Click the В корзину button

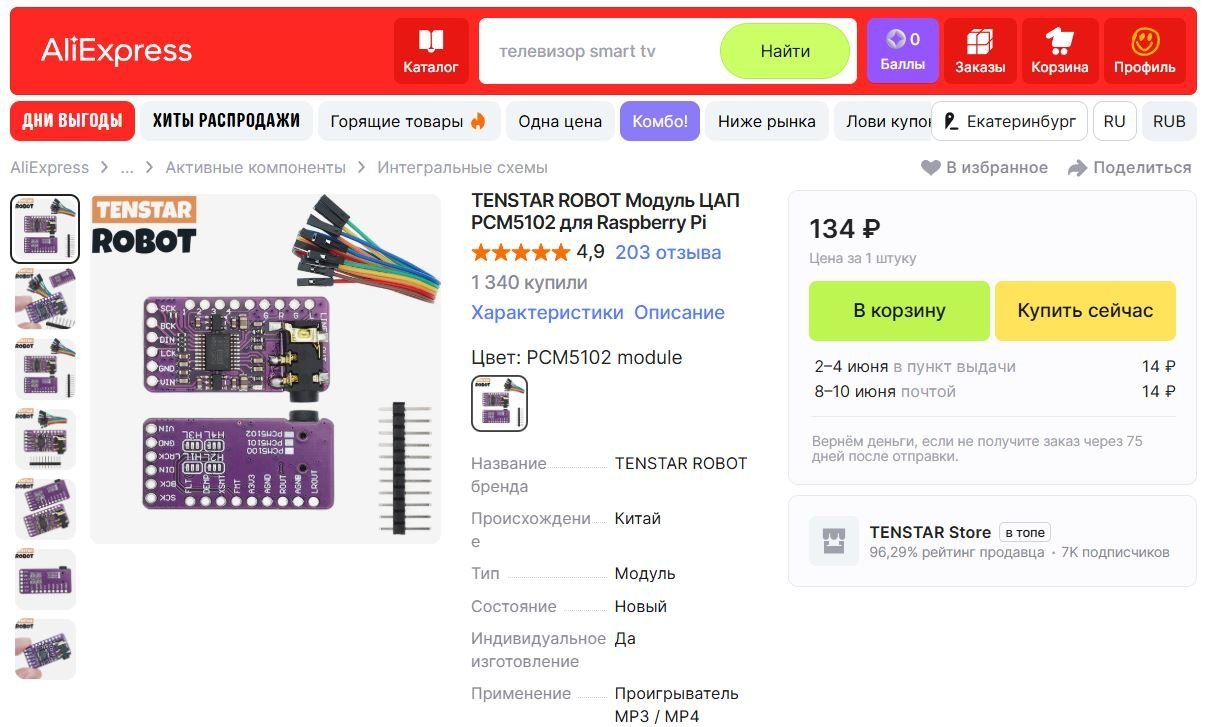(x=899, y=311)
